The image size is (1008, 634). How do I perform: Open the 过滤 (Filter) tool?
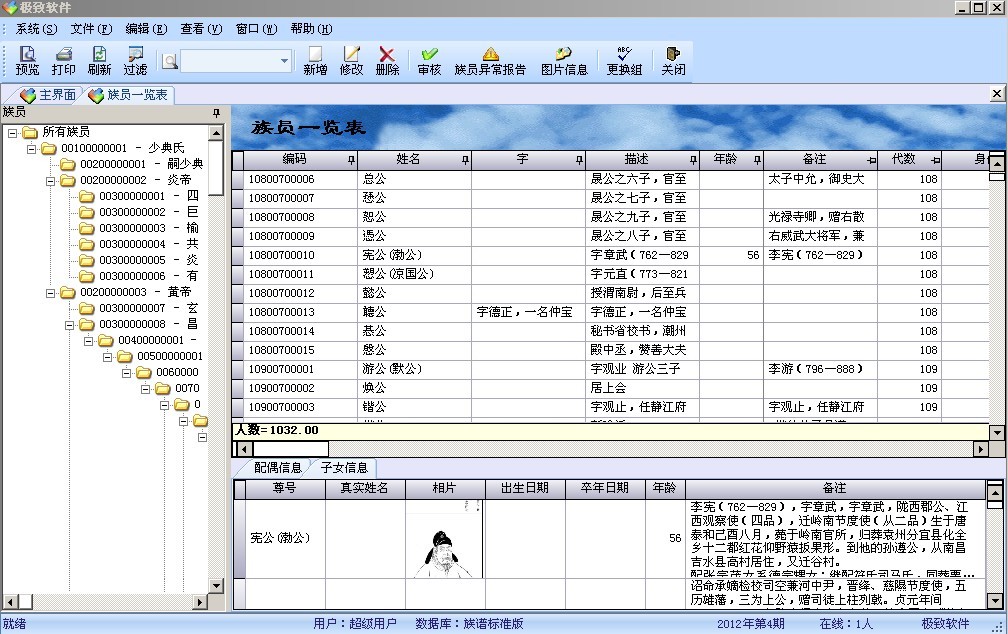135,61
